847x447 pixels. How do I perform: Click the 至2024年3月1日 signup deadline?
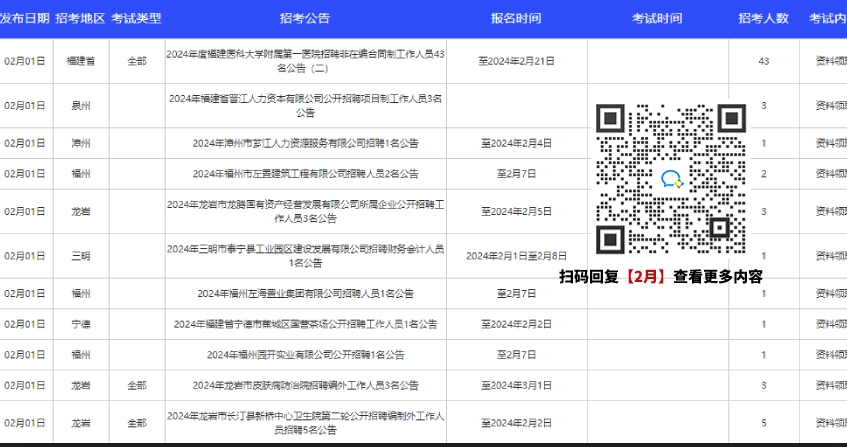click(x=516, y=385)
